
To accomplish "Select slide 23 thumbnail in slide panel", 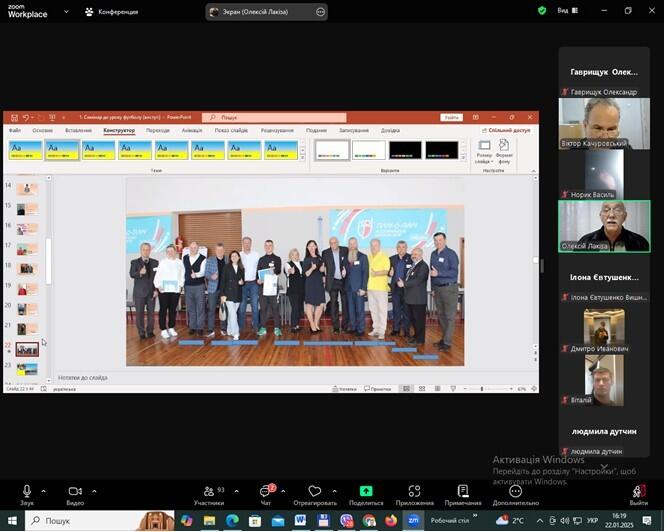I will (27, 369).
